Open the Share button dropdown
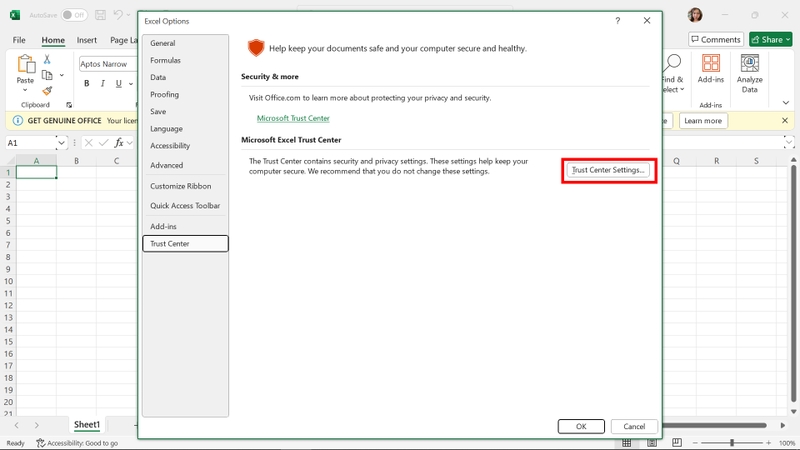This screenshot has height=450, width=800. pos(788,39)
